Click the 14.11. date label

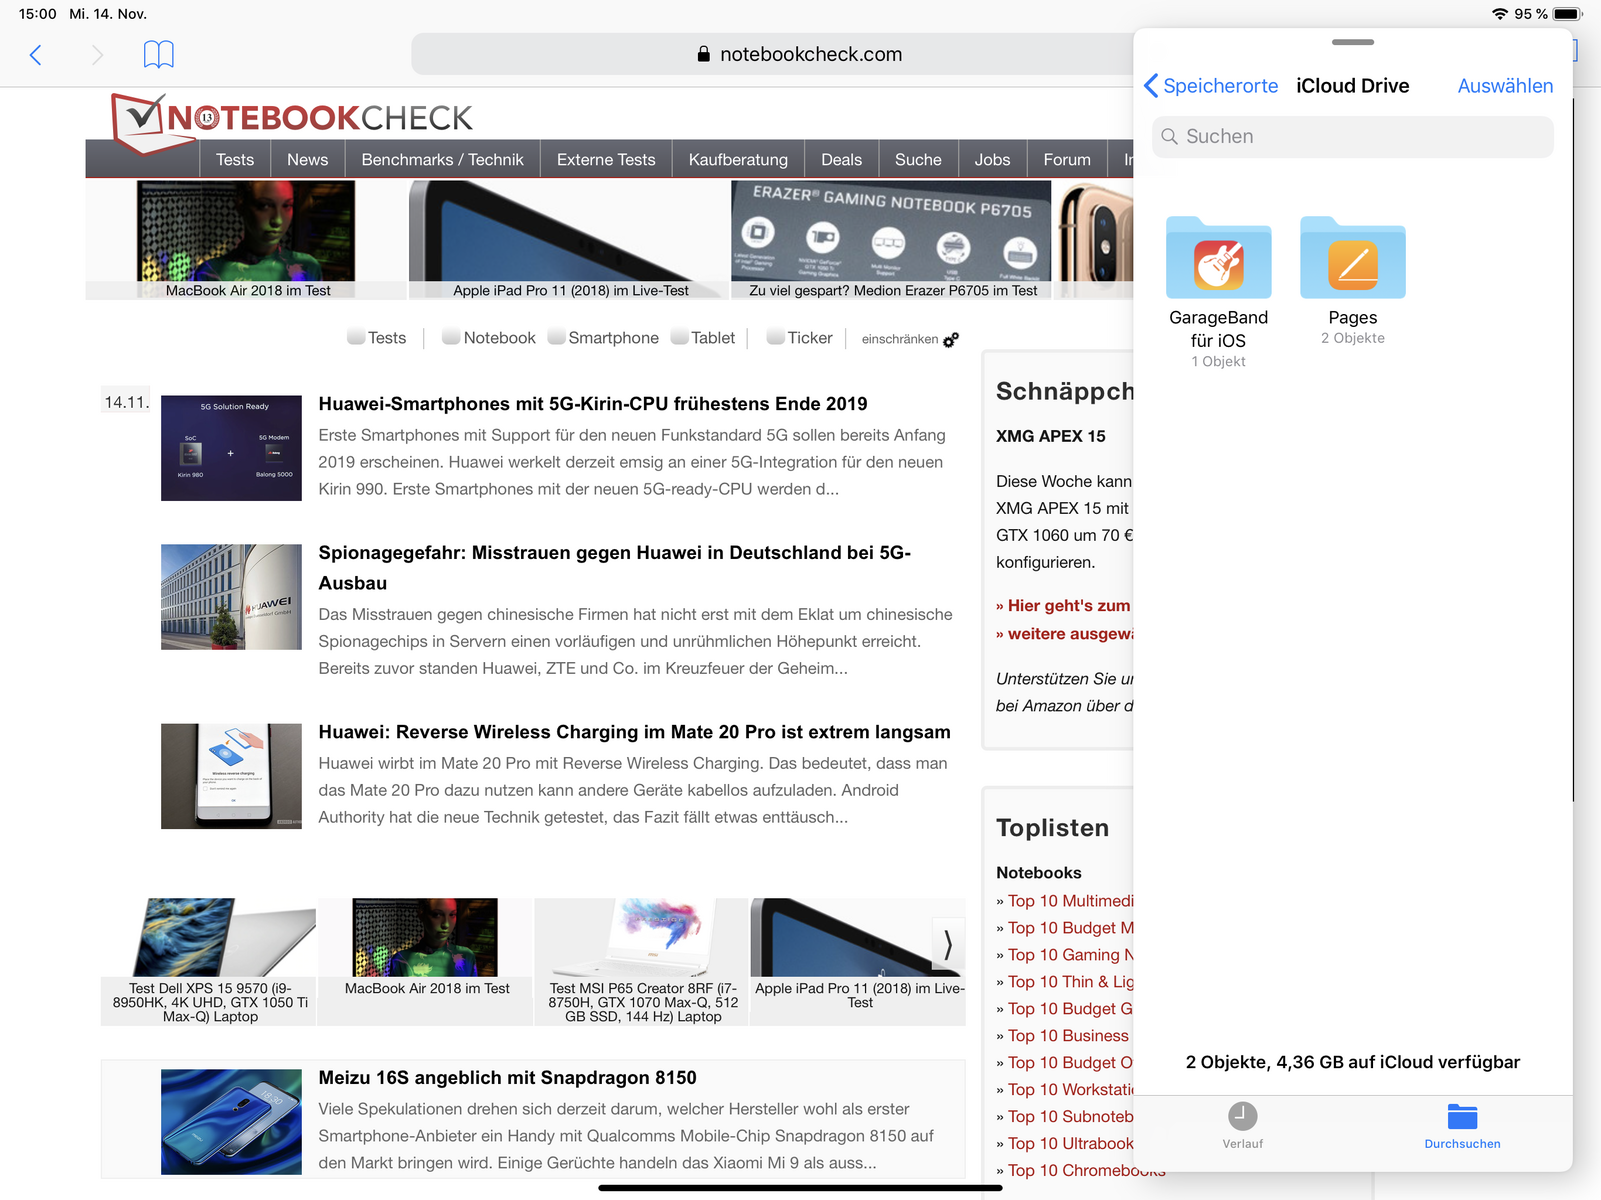point(126,402)
